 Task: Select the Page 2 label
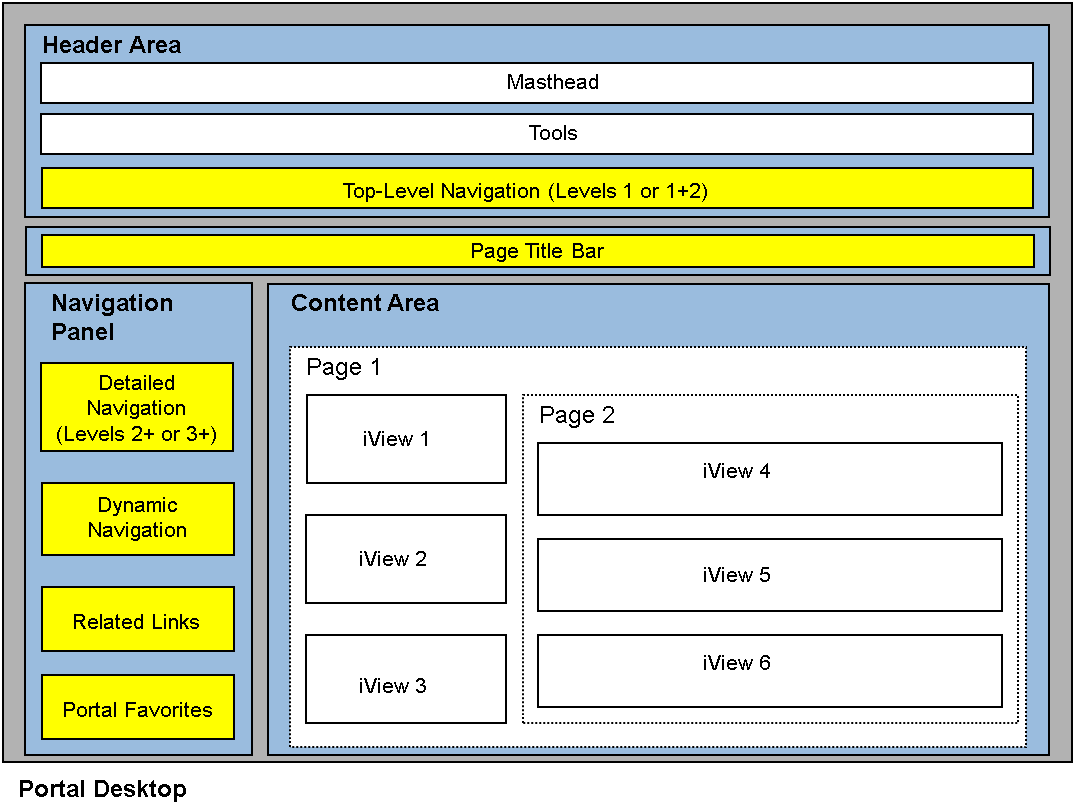(577, 416)
